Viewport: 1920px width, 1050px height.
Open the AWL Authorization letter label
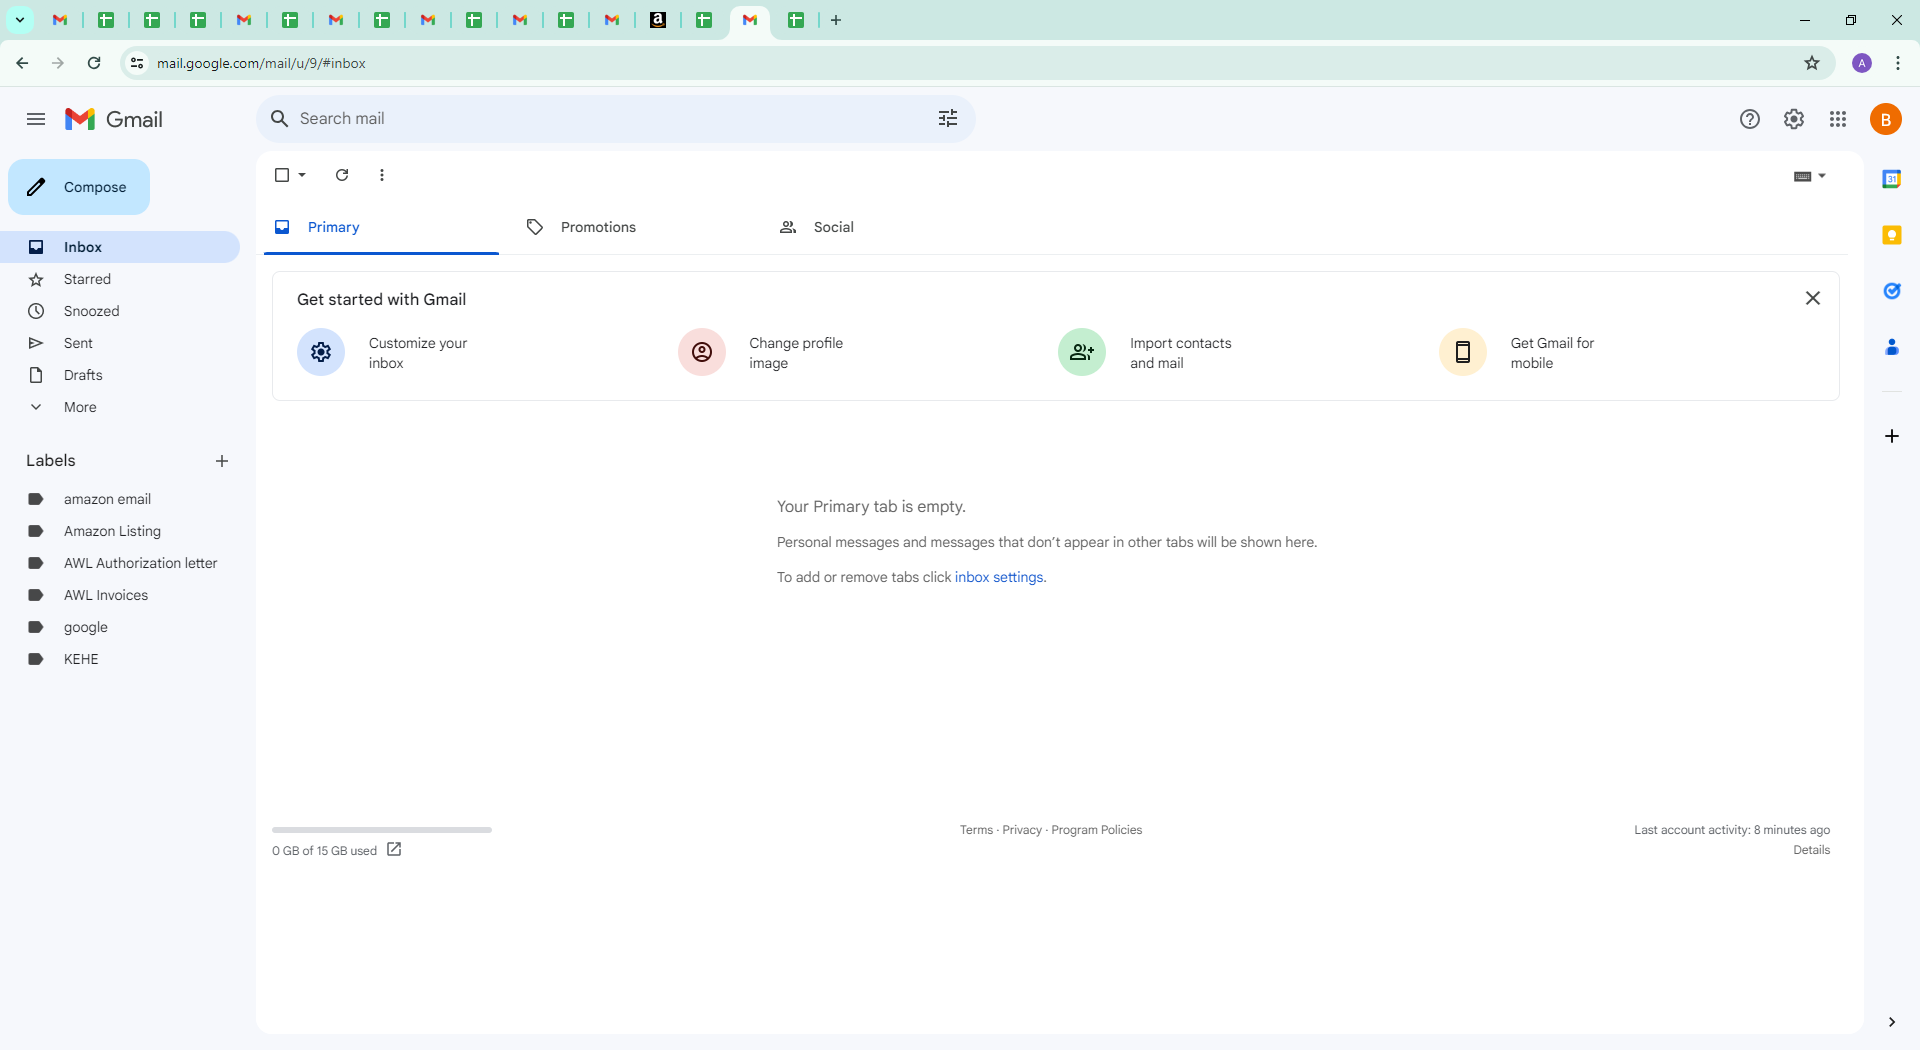[120, 563]
